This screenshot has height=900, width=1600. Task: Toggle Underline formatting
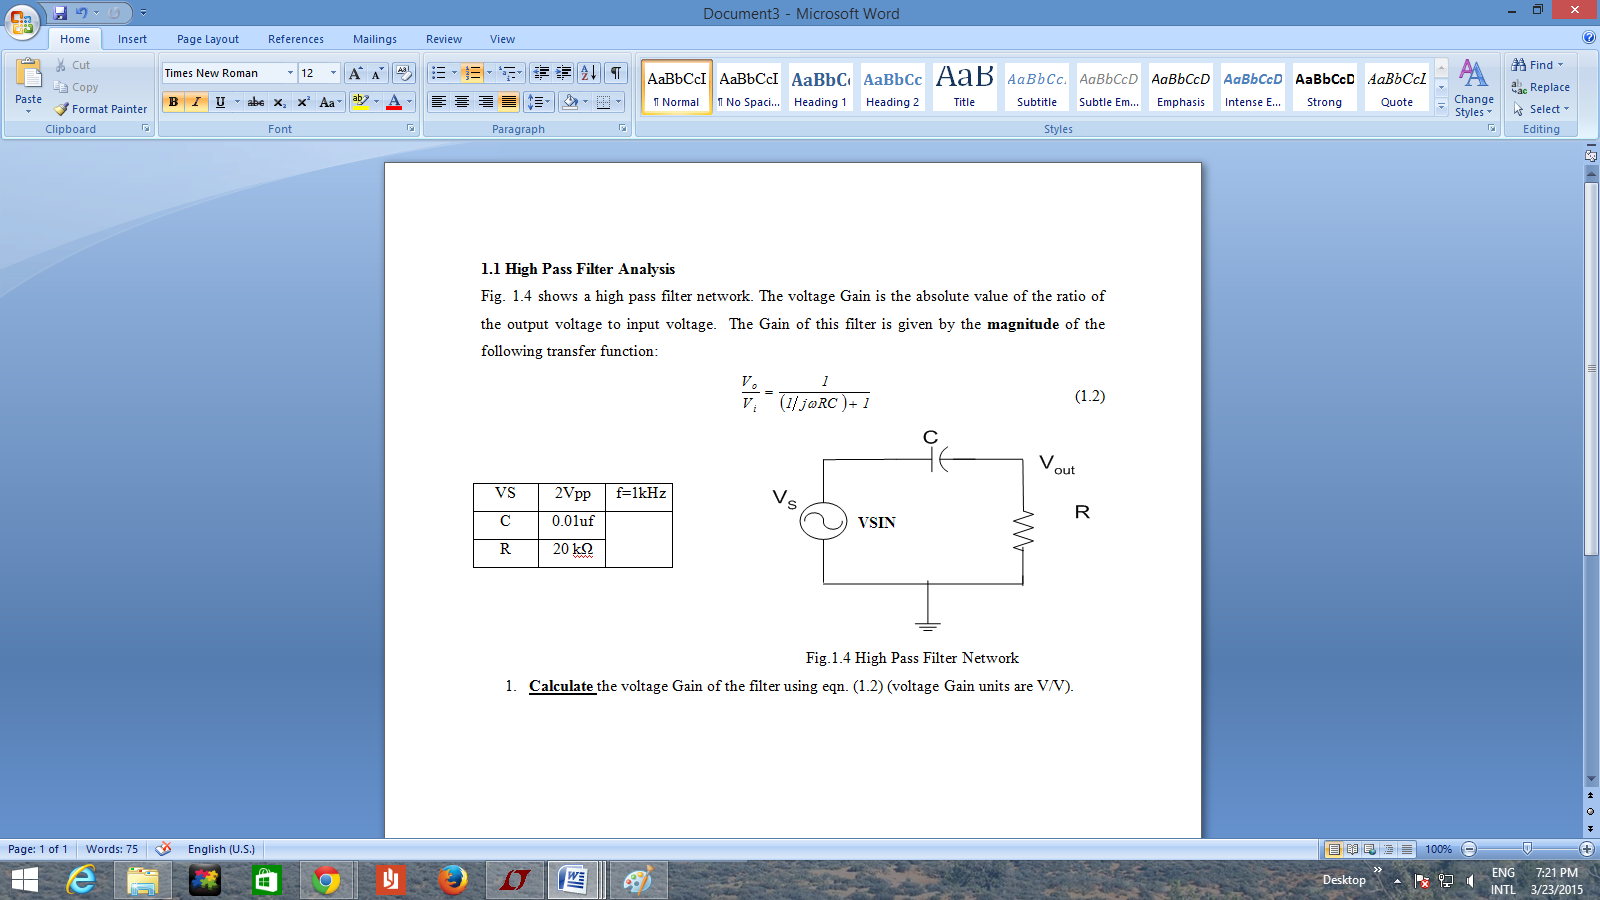(220, 102)
